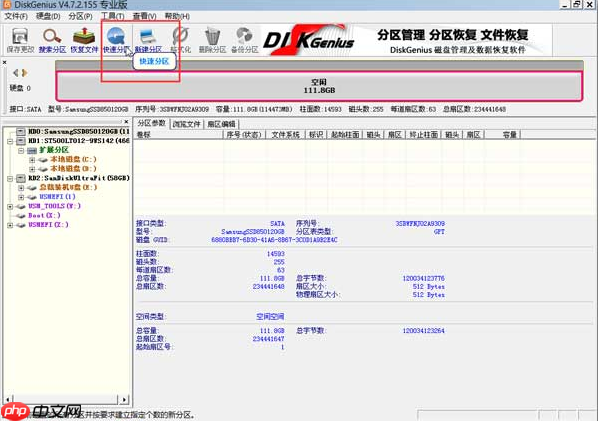Close the disk tree panel with its x

click(x=126, y=122)
